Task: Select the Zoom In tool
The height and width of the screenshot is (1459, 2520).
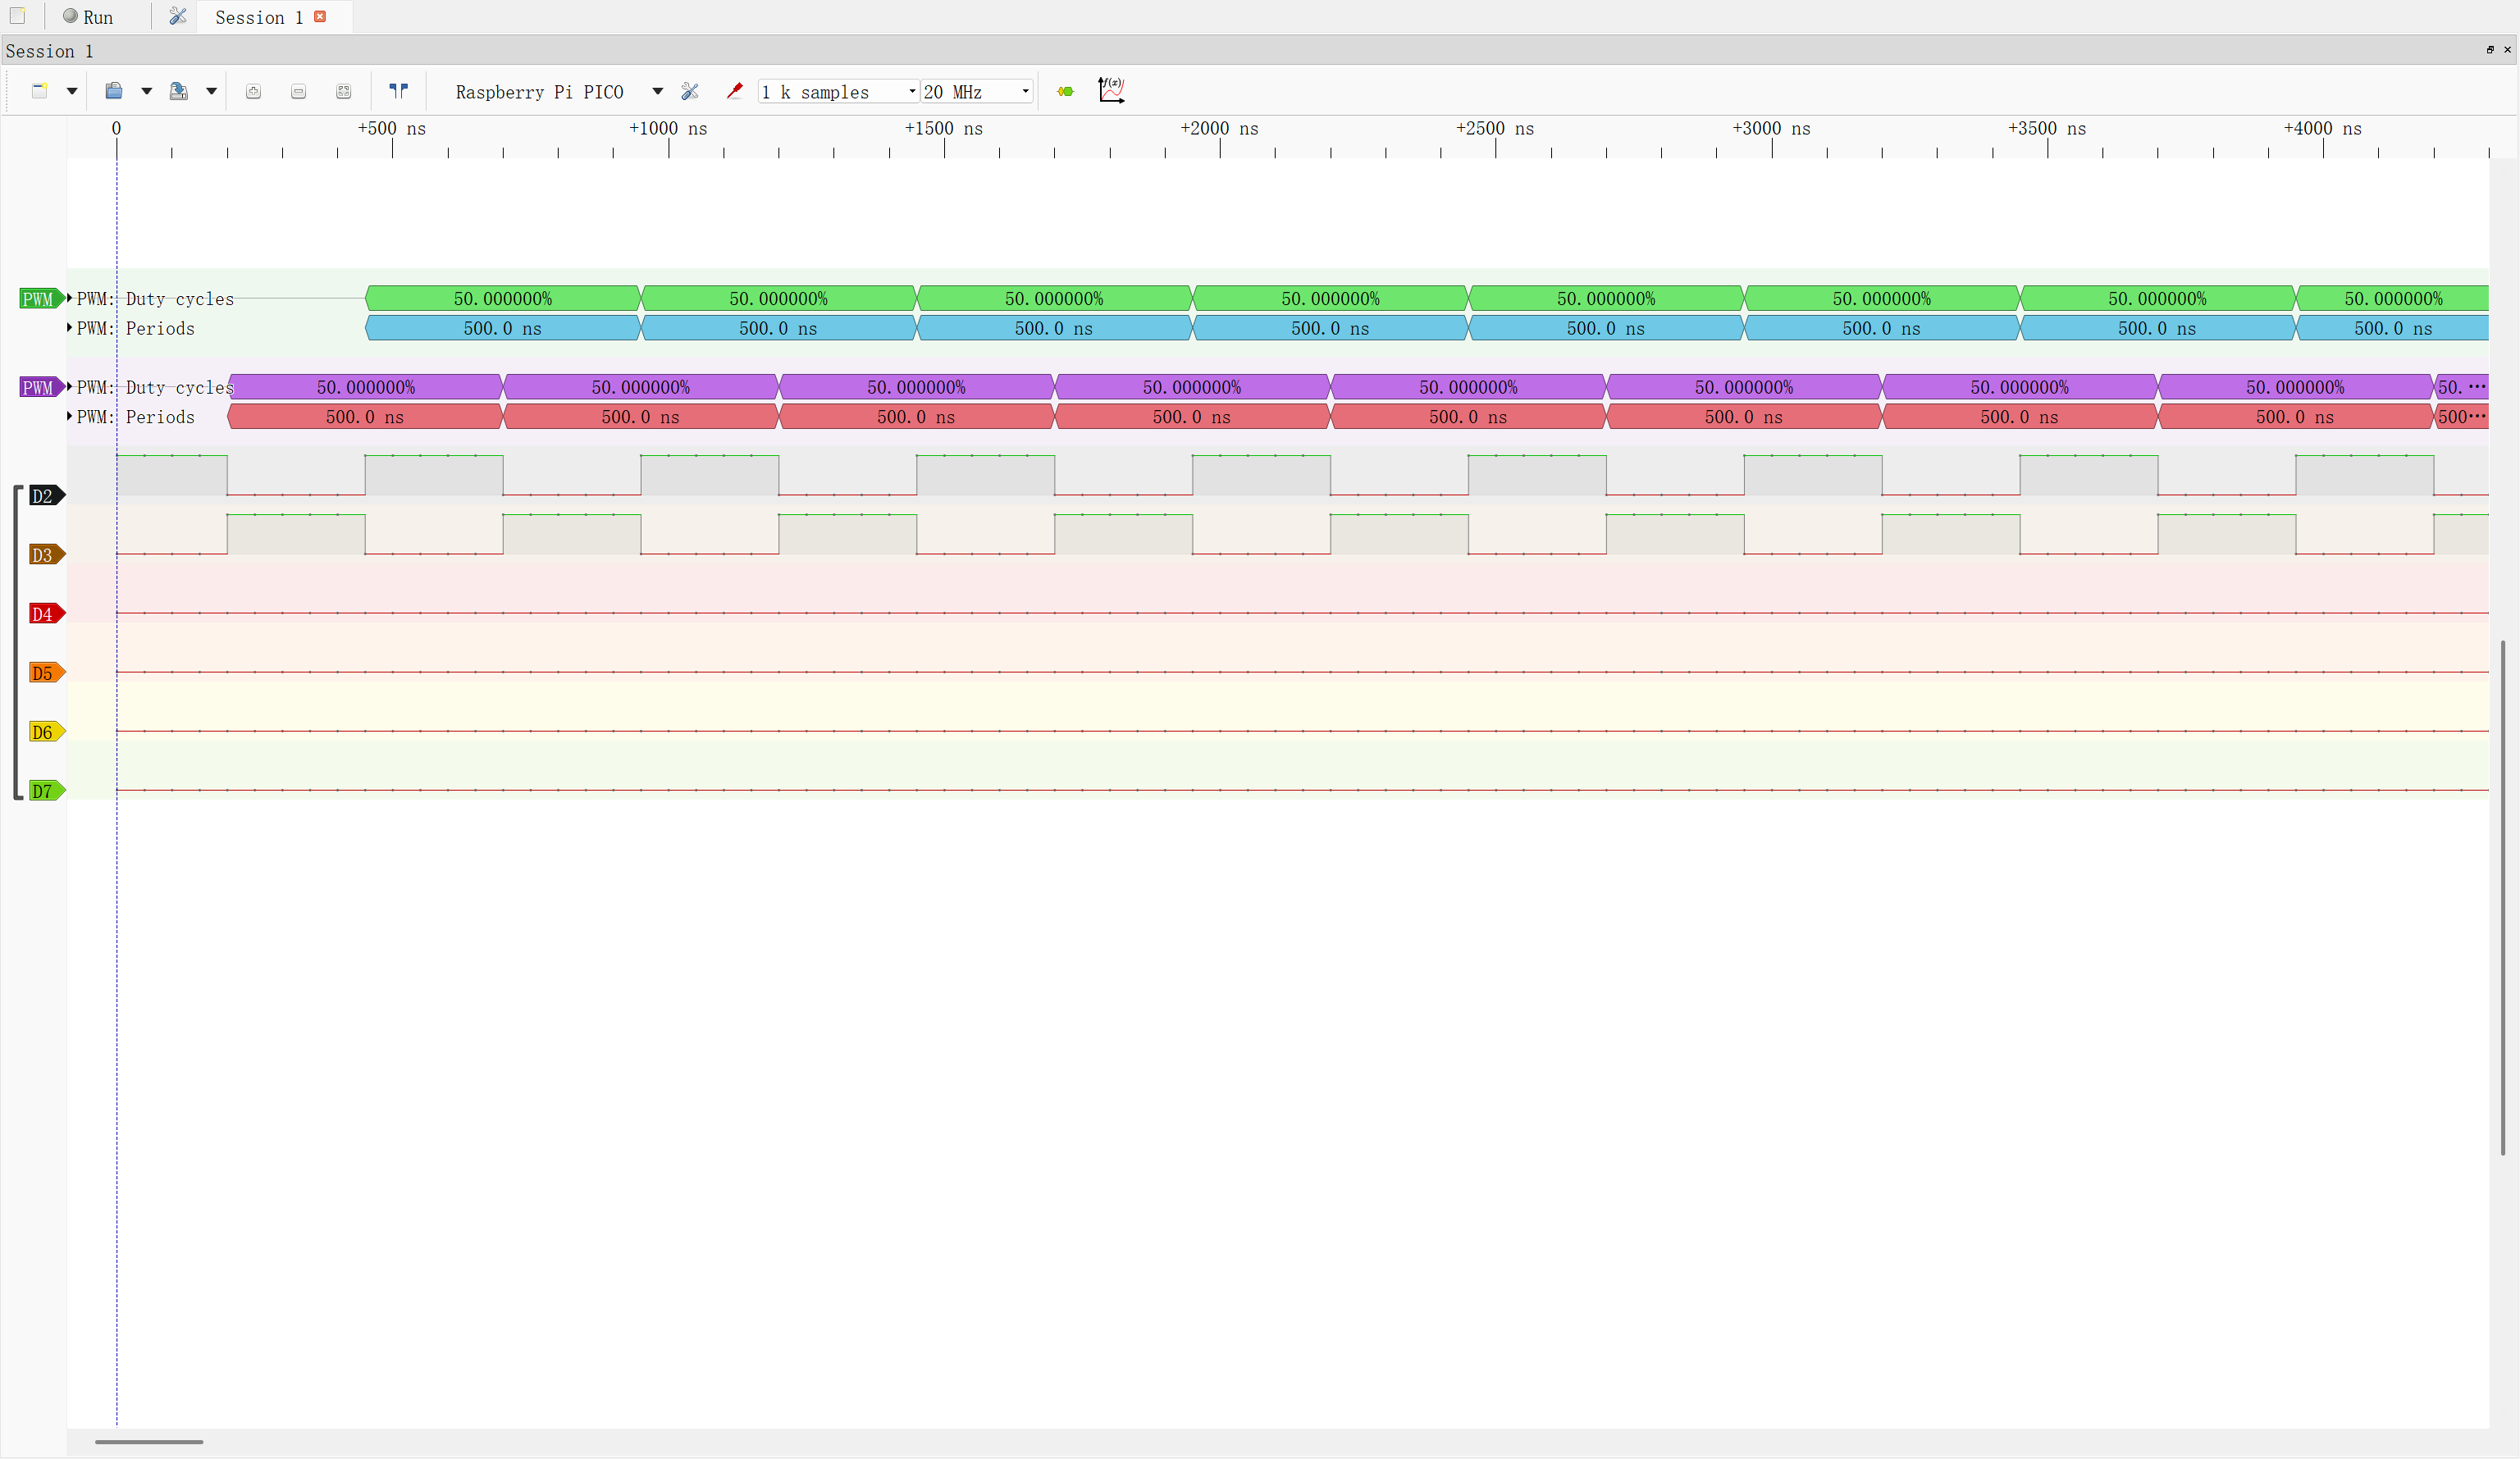Action: click(253, 91)
